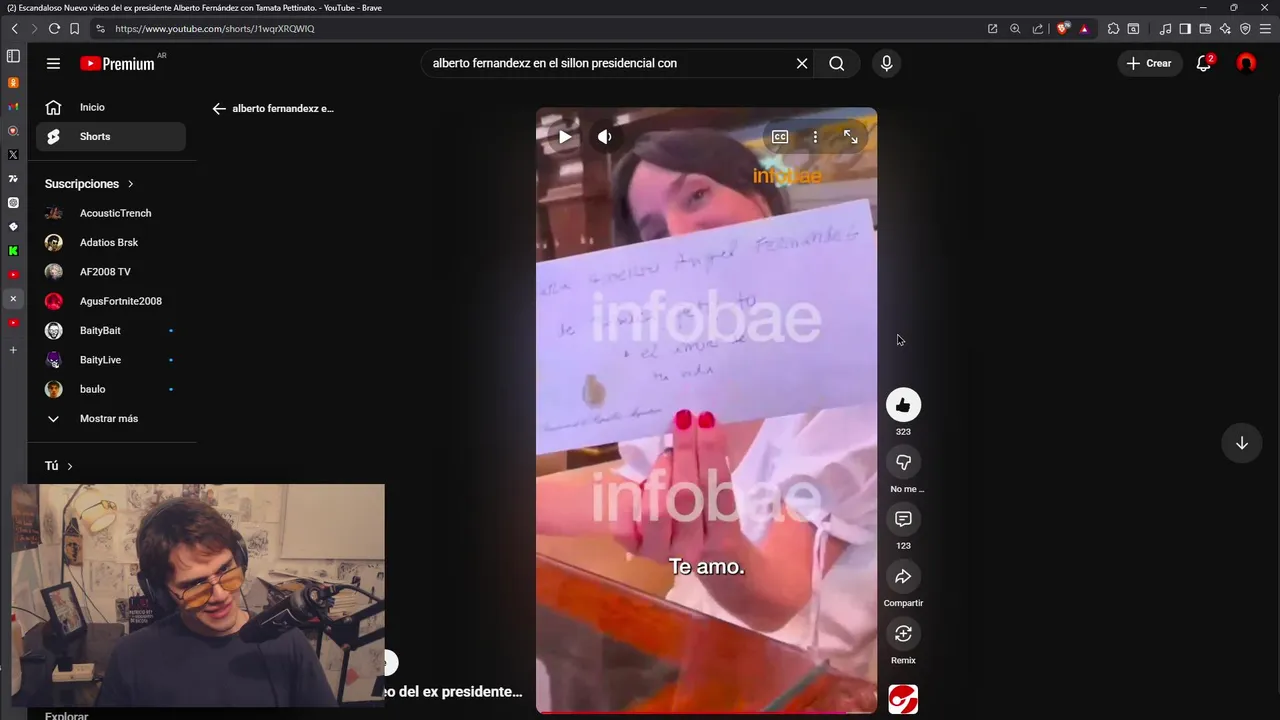Image resolution: width=1280 pixels, height=720 pixels.
Task: Open AF2008 TV channel subscription
Action: point(111,272)
